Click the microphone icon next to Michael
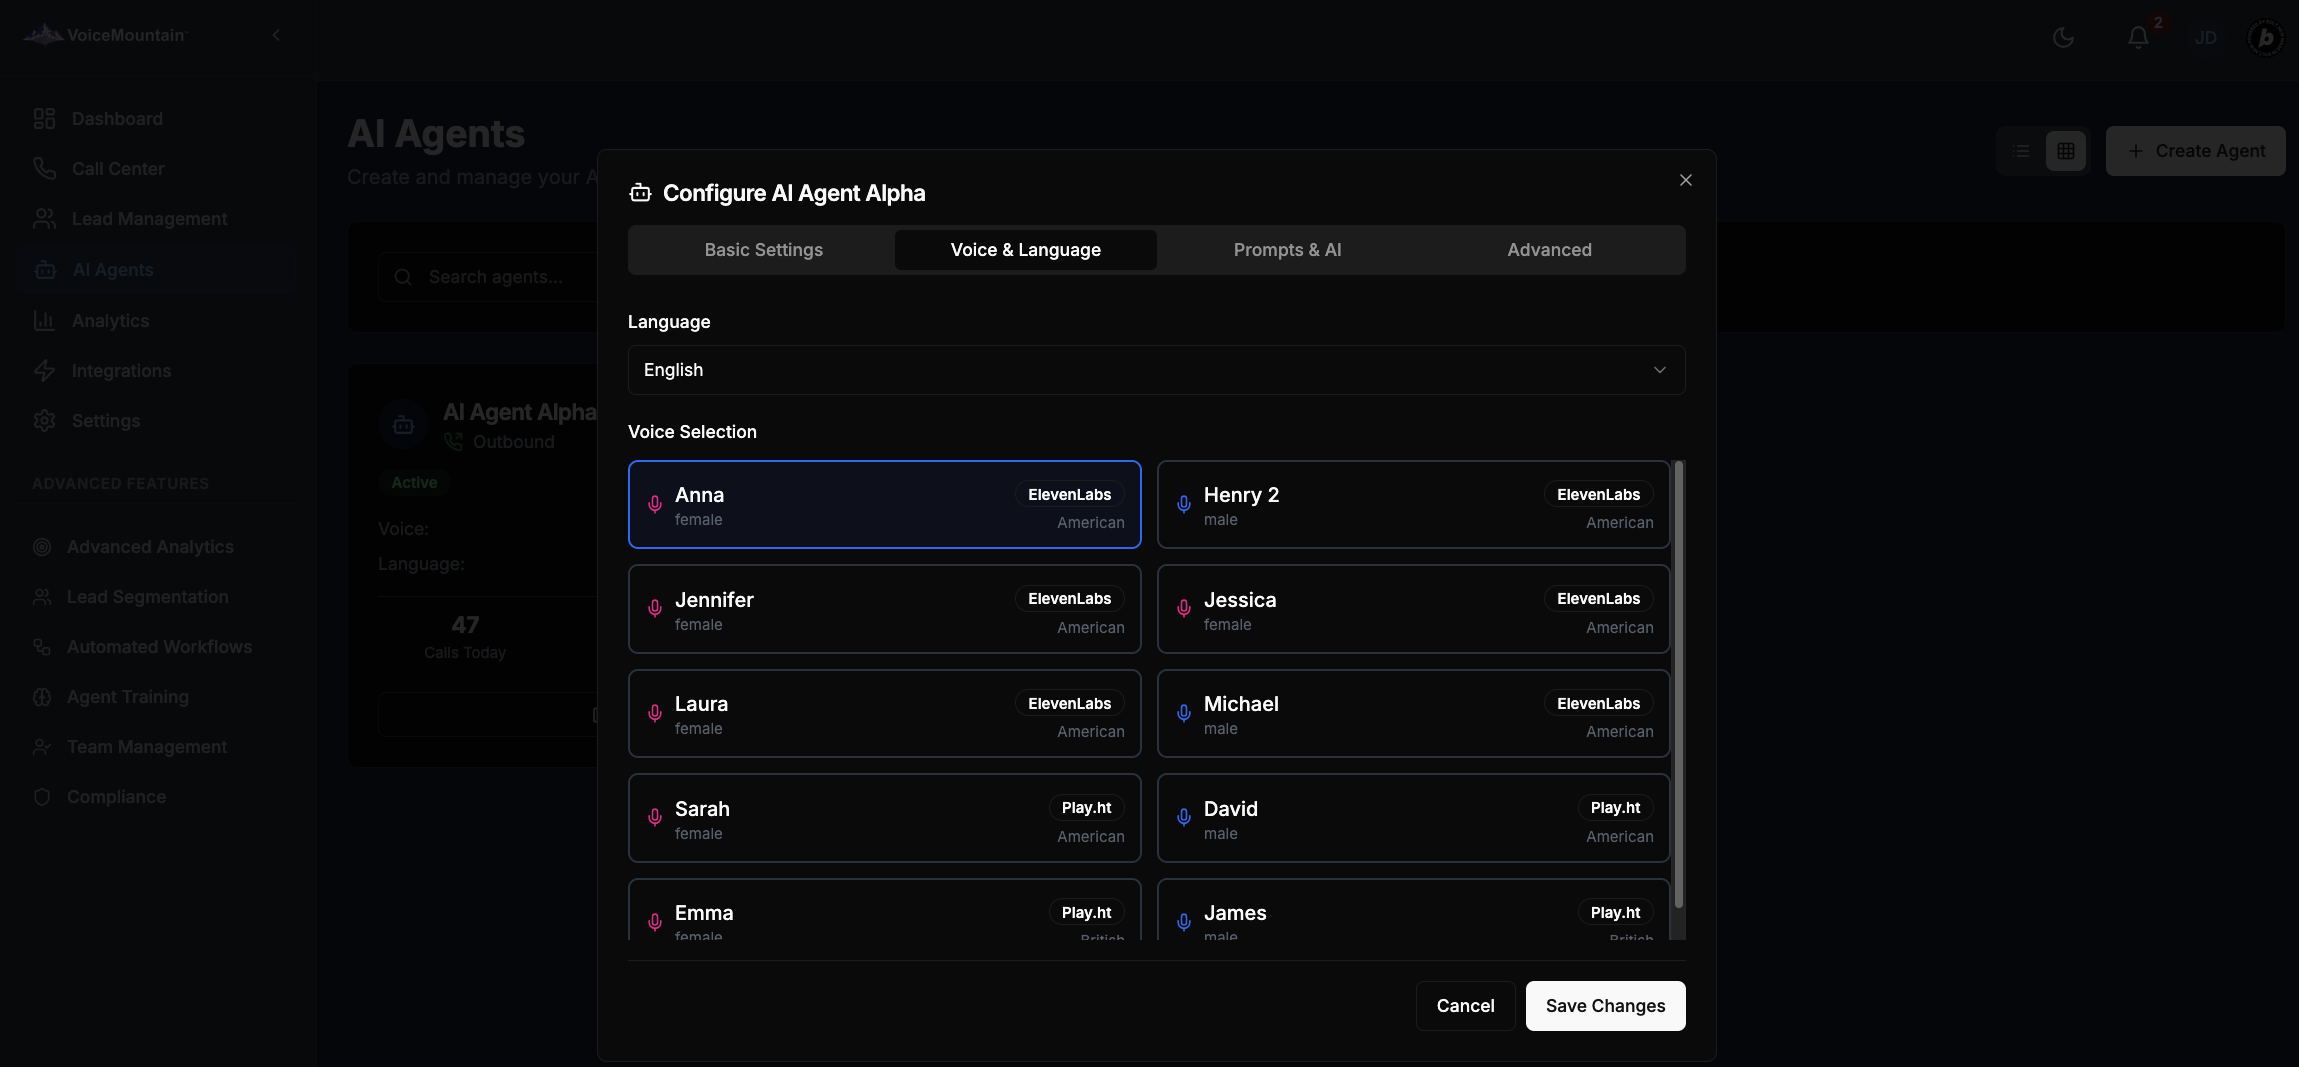This screenshot has width=2299, height=1067. (x=1184, y=713)
